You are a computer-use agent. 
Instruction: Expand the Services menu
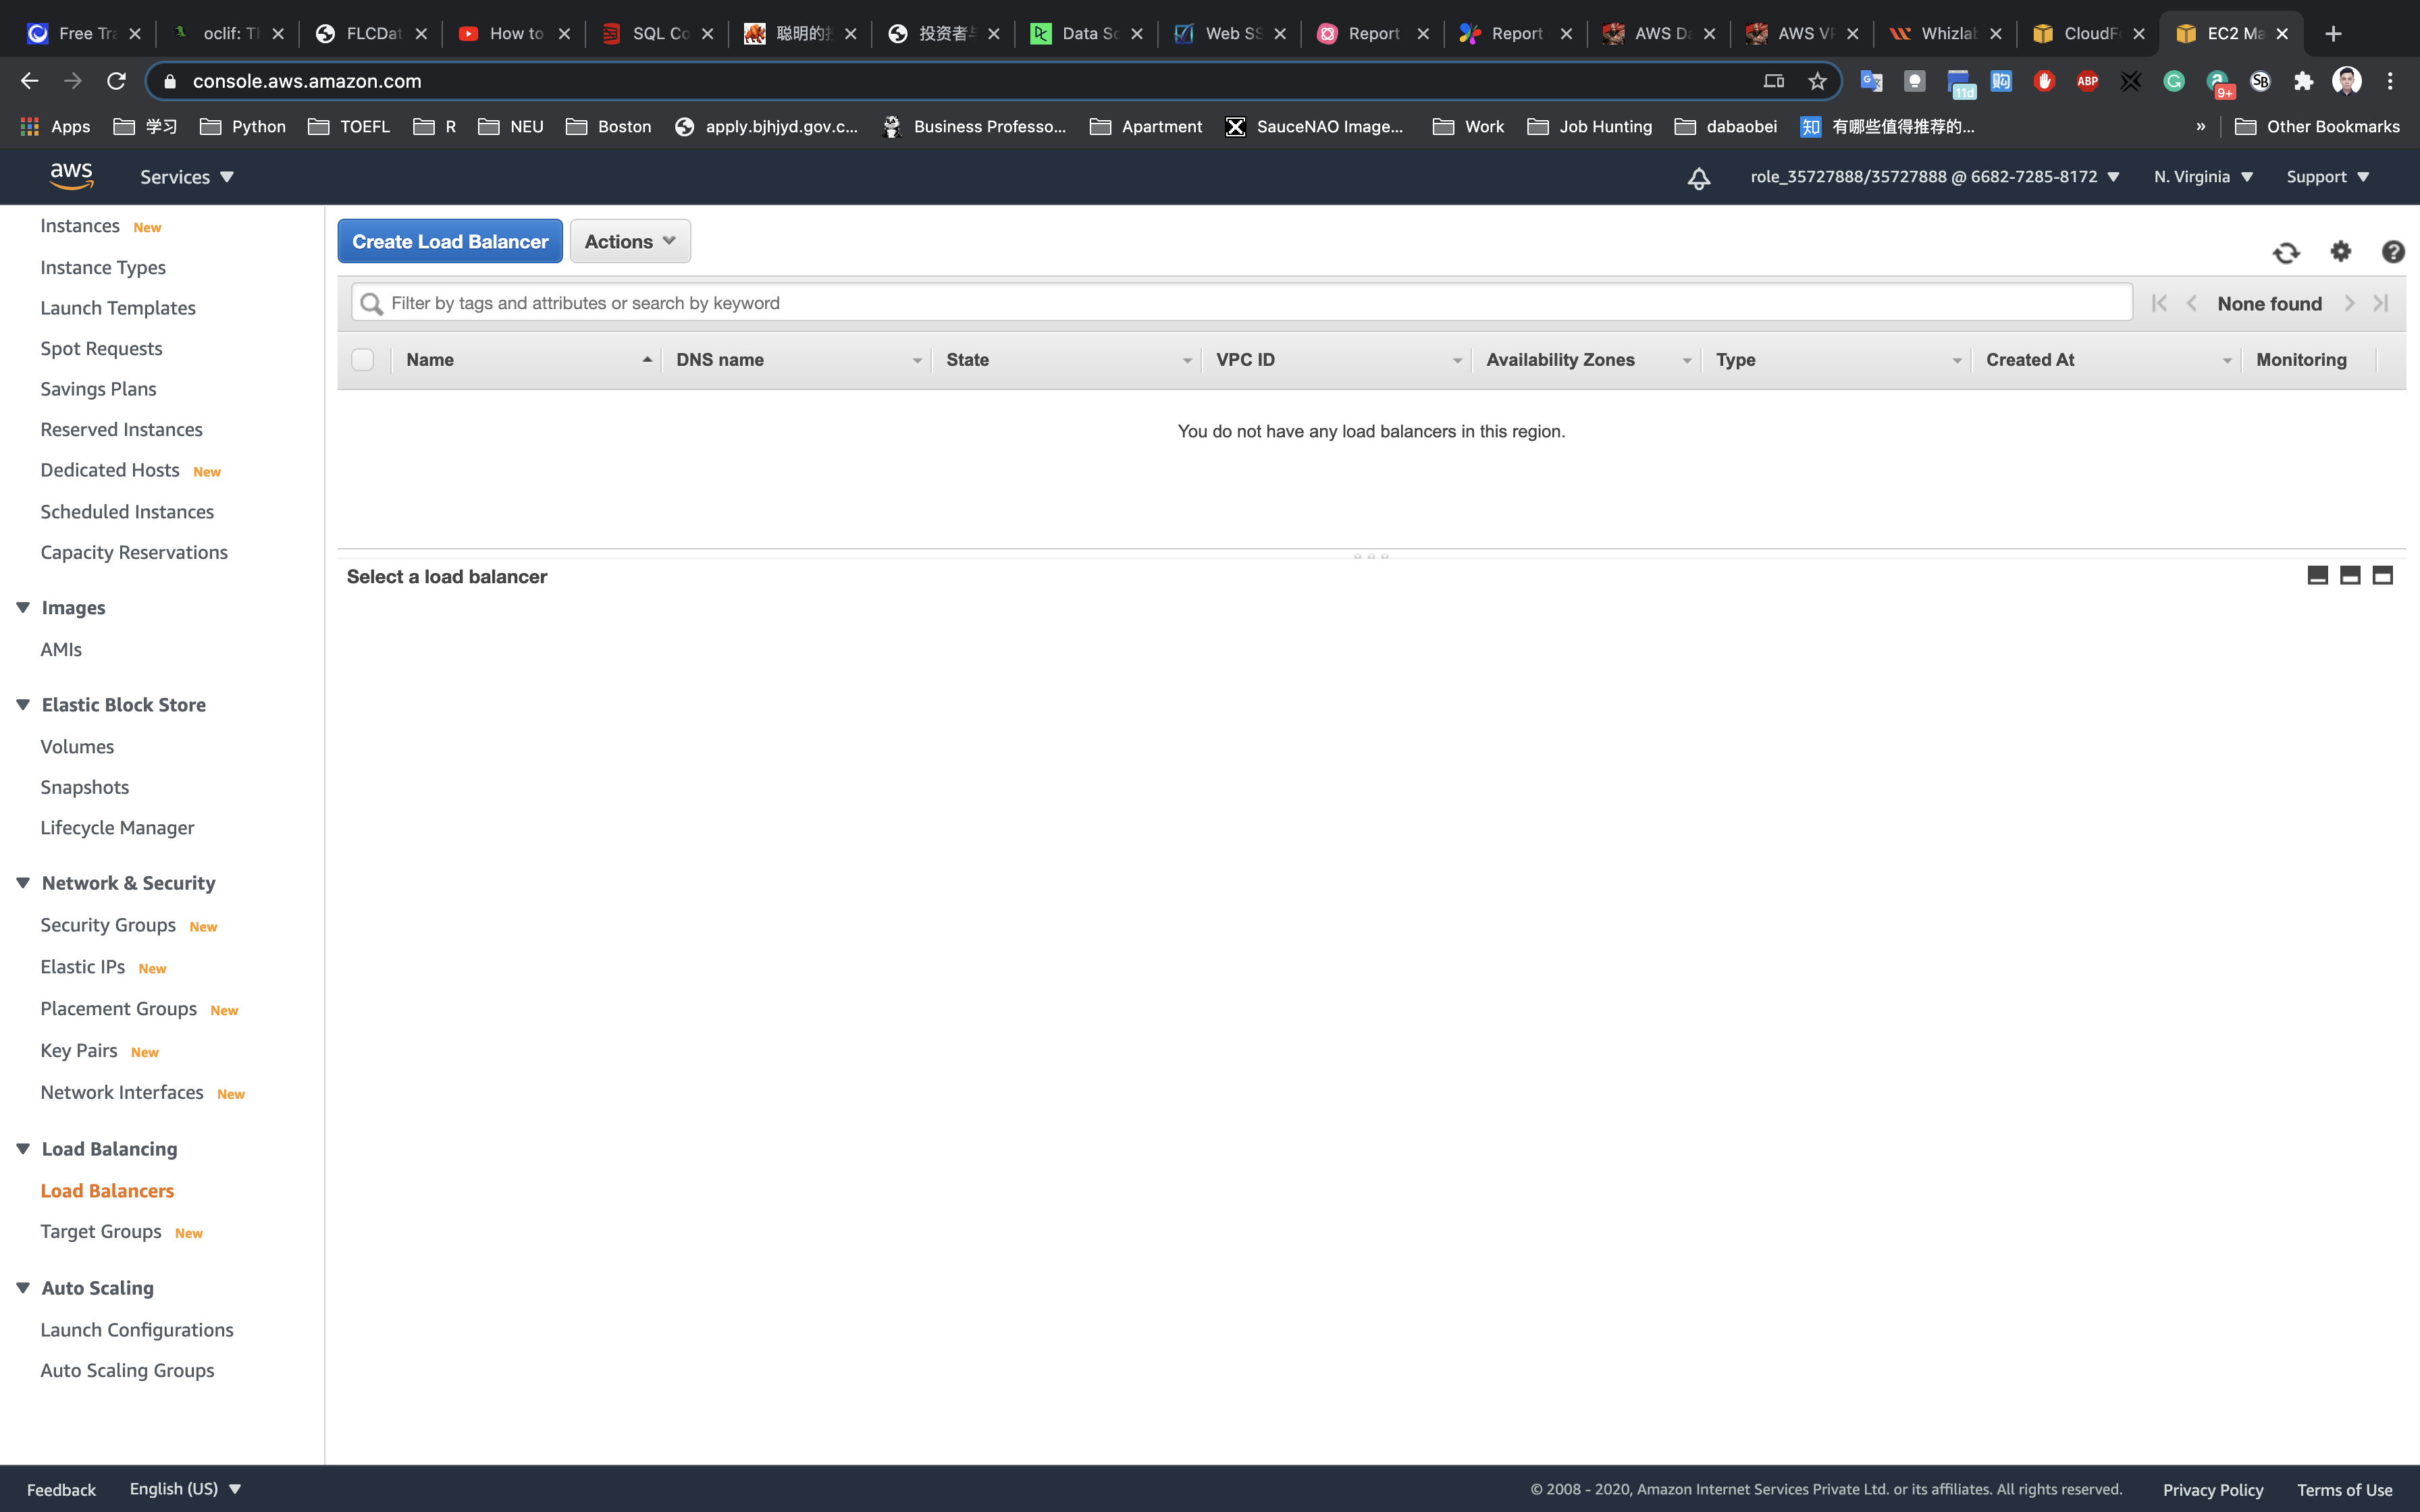point(187,177)
